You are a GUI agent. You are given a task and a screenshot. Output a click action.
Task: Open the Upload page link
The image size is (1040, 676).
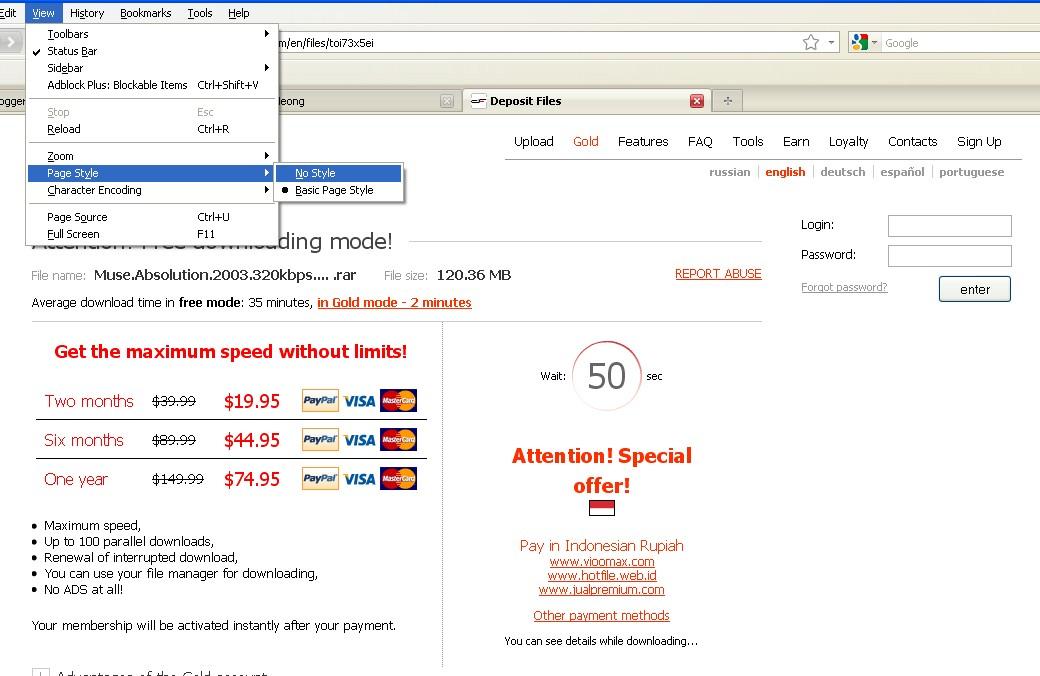pos(533,141)
